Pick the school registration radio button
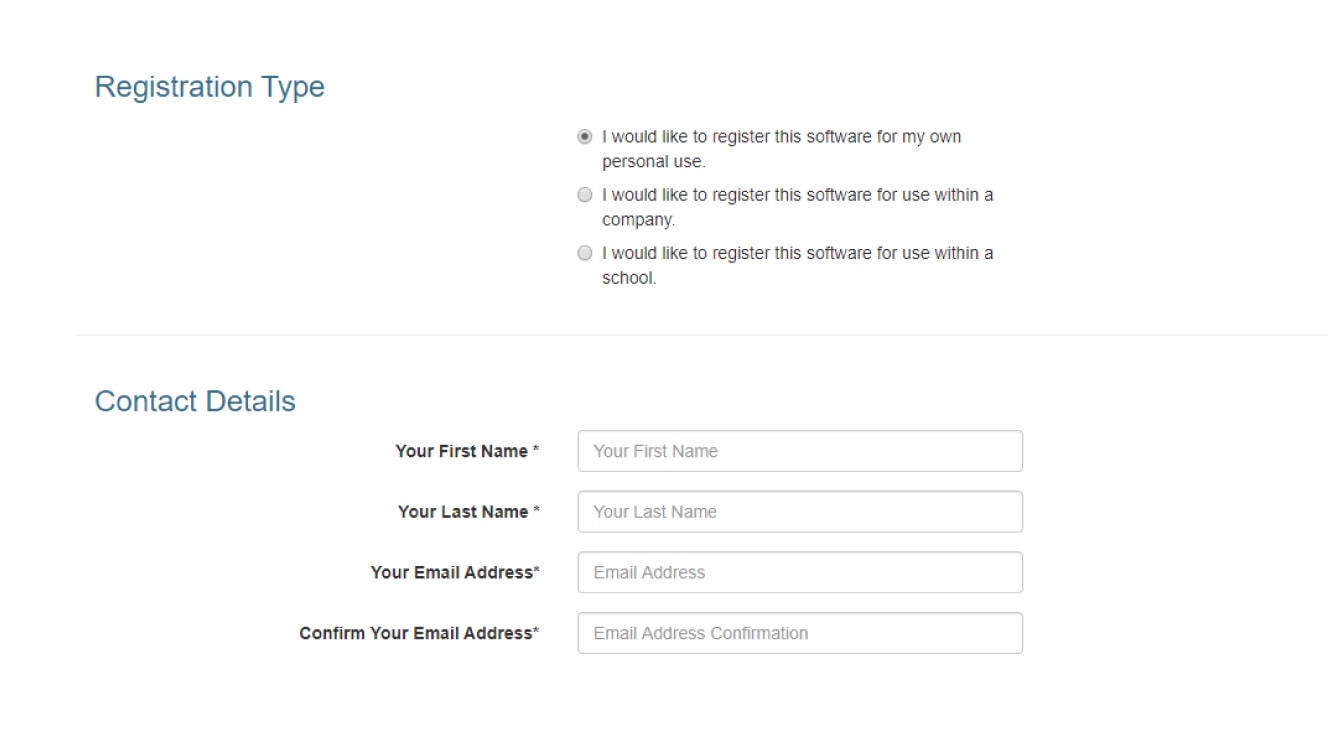This screenshot has width=1328, height=744. (x=585, y=253)
